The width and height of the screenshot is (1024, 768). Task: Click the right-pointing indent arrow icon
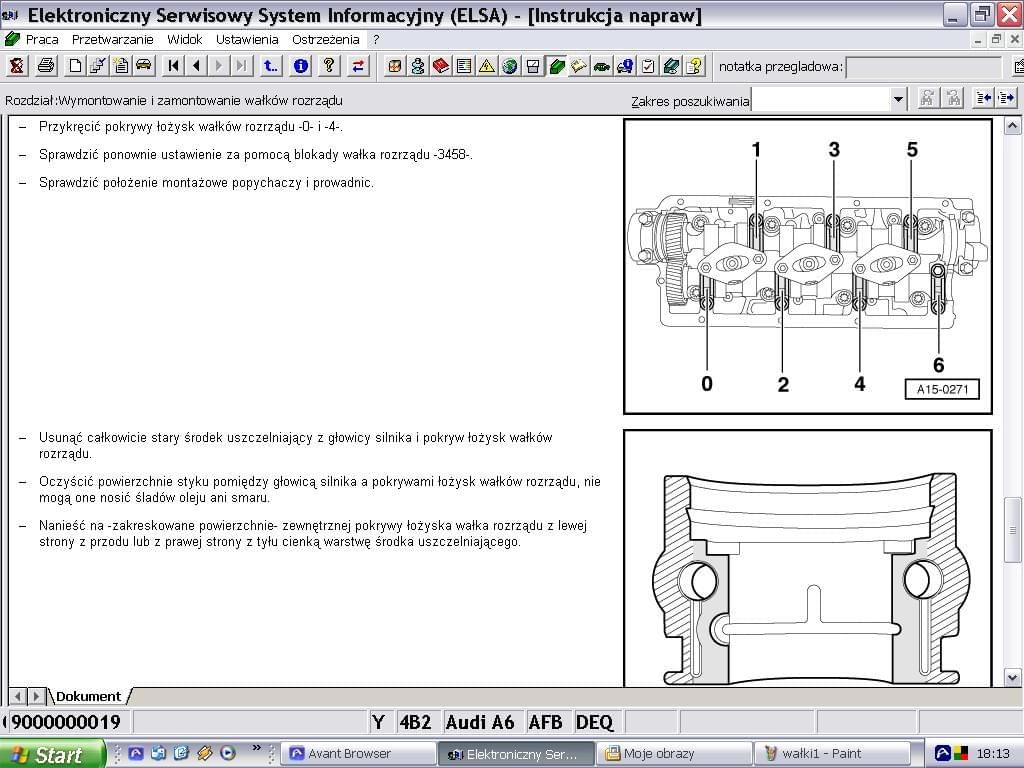(x=1006, y=99)
